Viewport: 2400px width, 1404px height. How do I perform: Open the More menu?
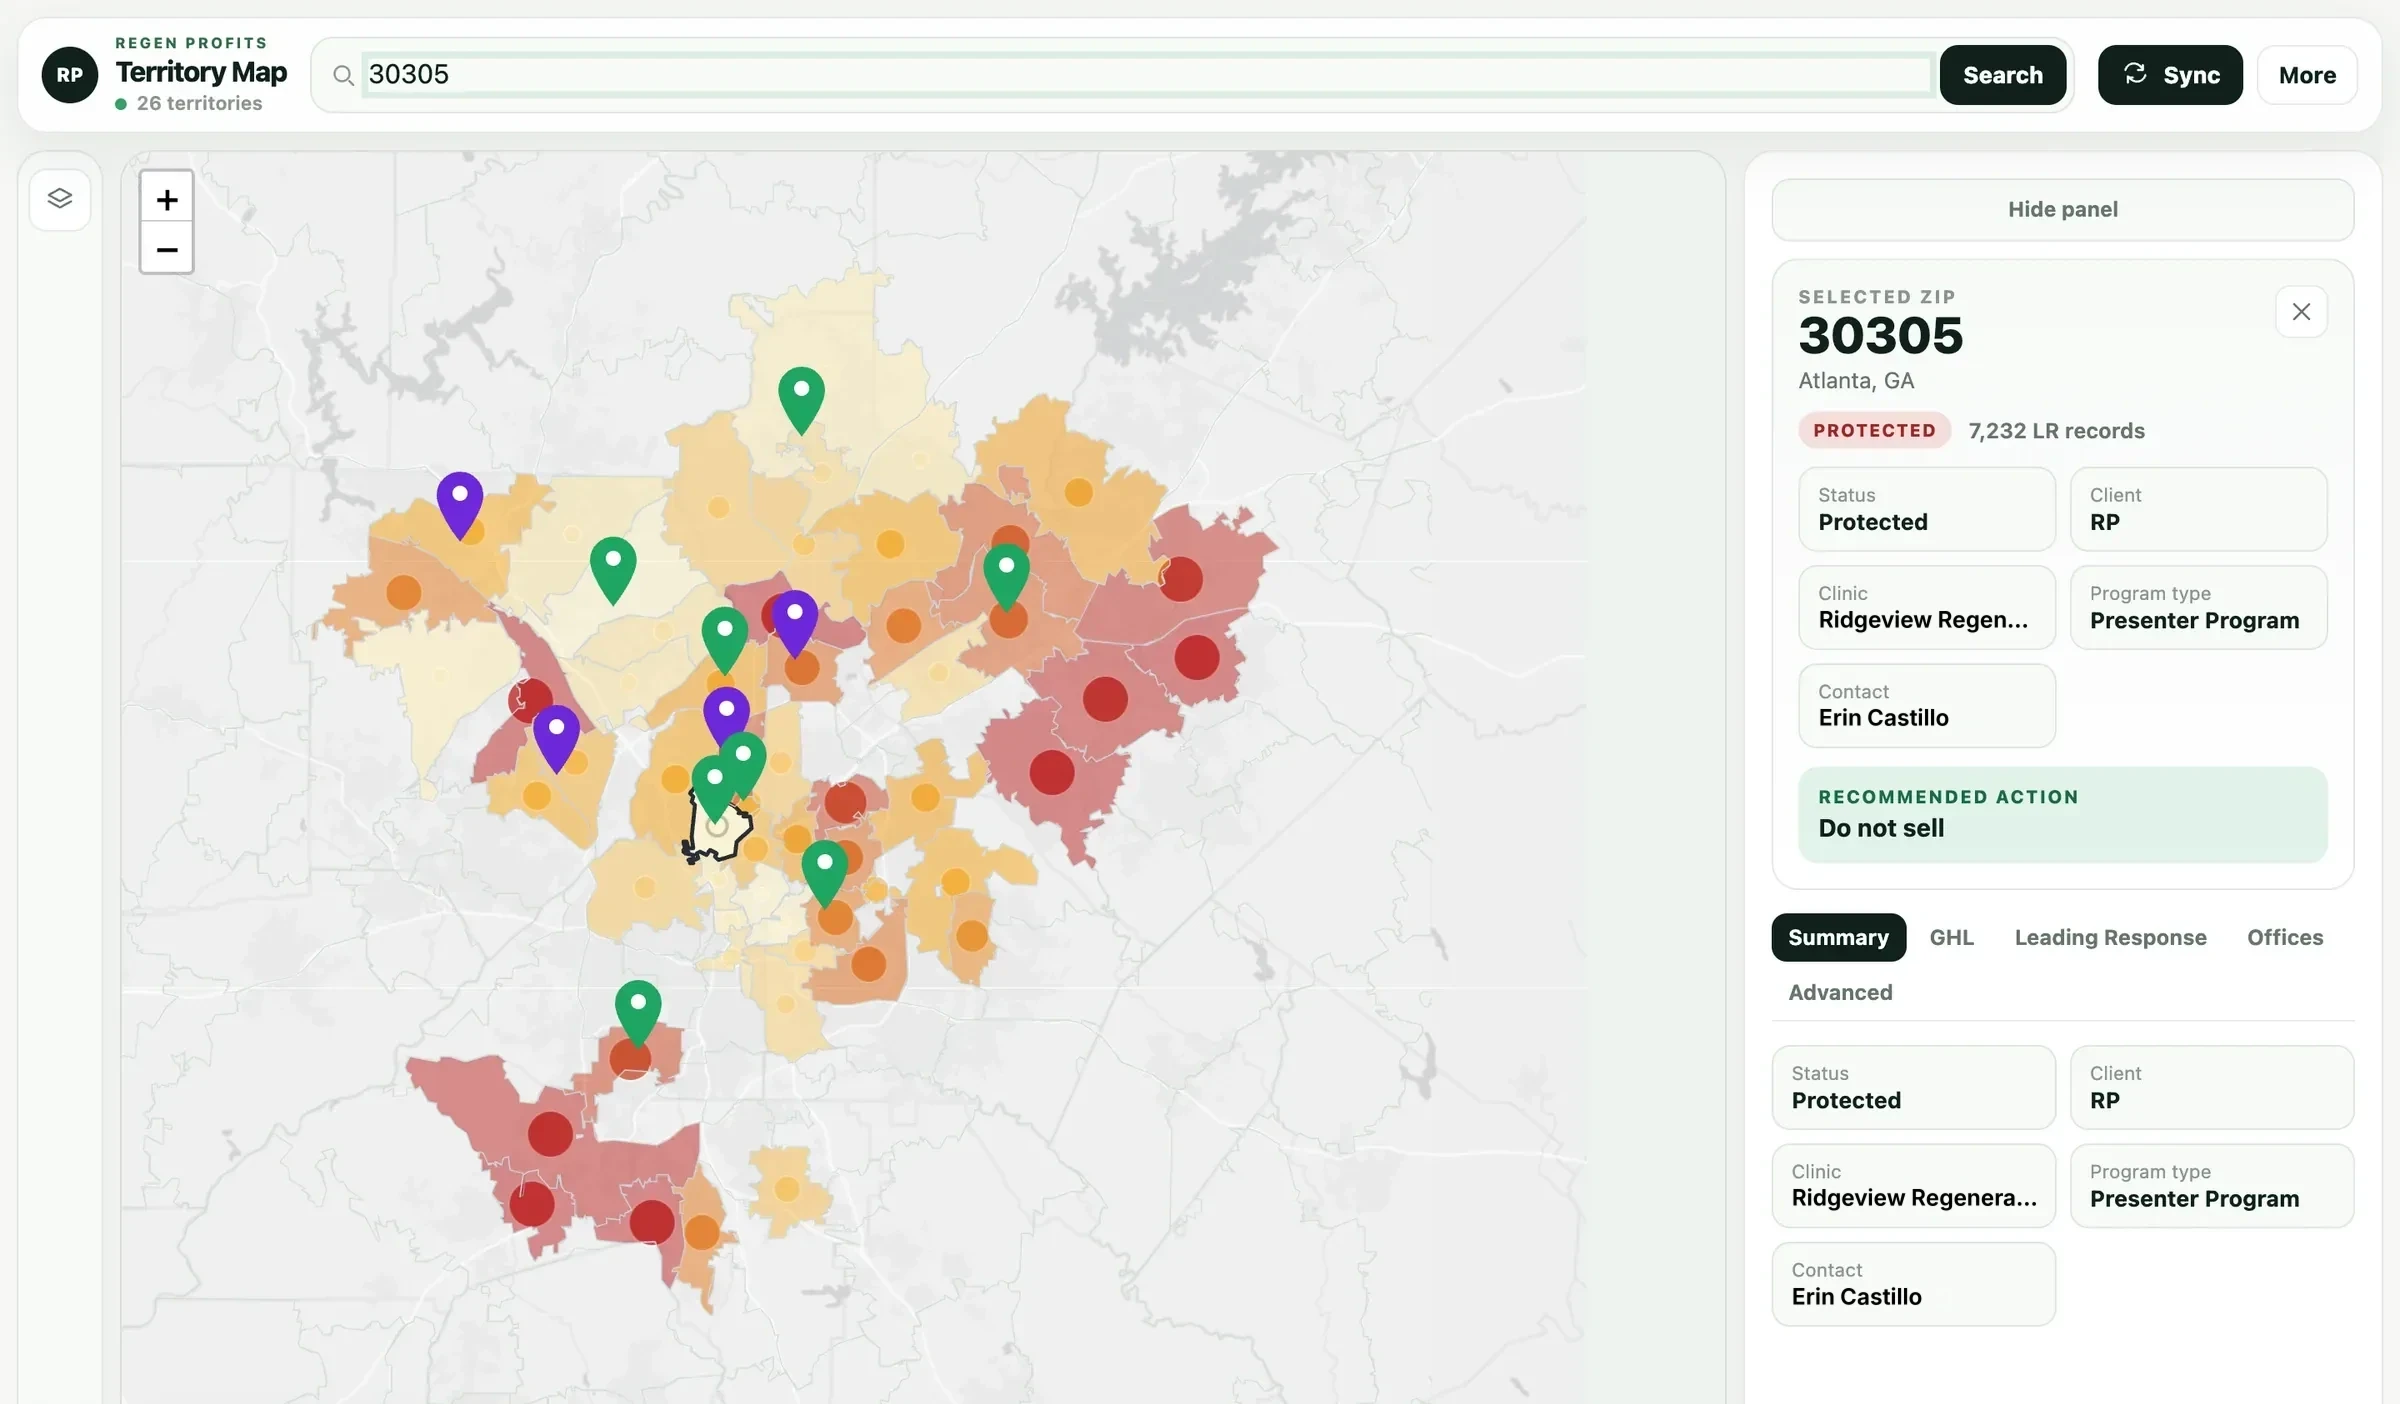pos(2307,75)
